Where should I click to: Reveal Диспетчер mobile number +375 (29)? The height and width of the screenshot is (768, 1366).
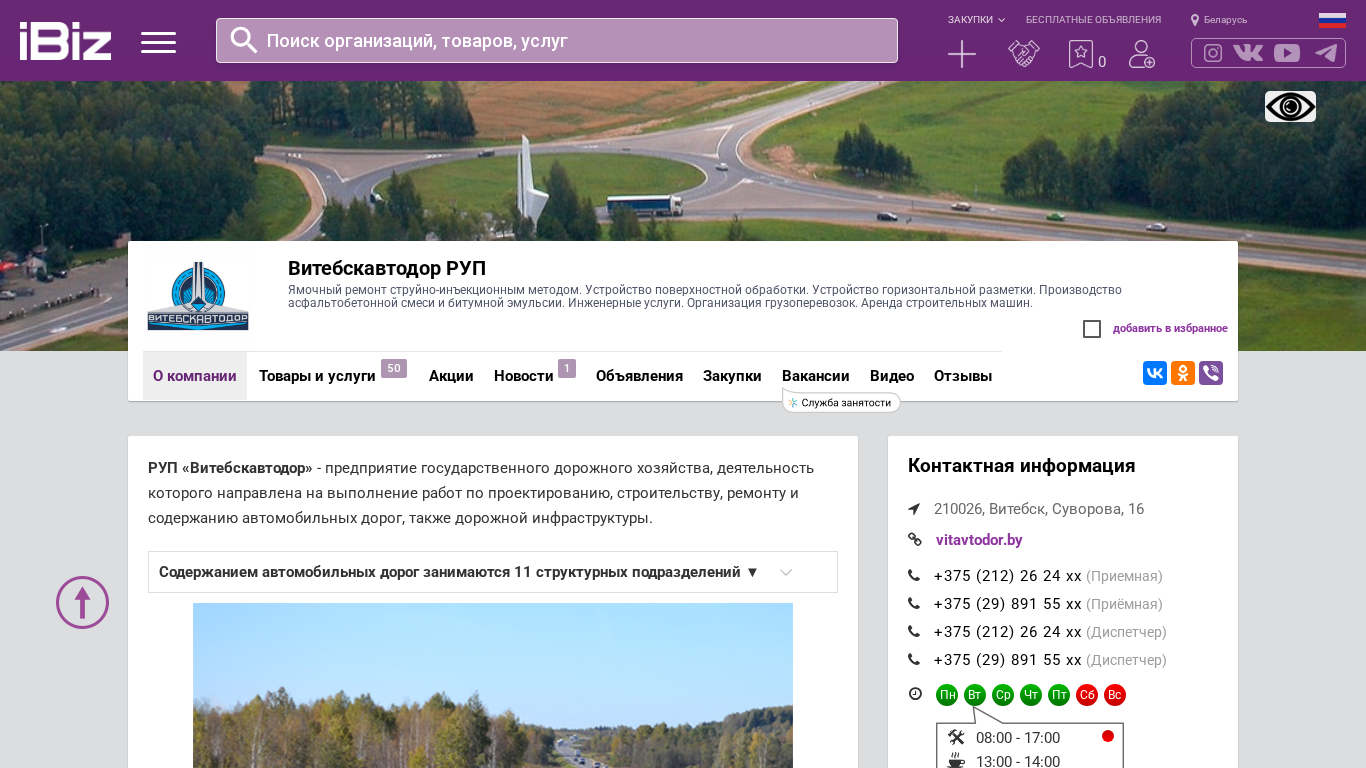click(1008, 660)
